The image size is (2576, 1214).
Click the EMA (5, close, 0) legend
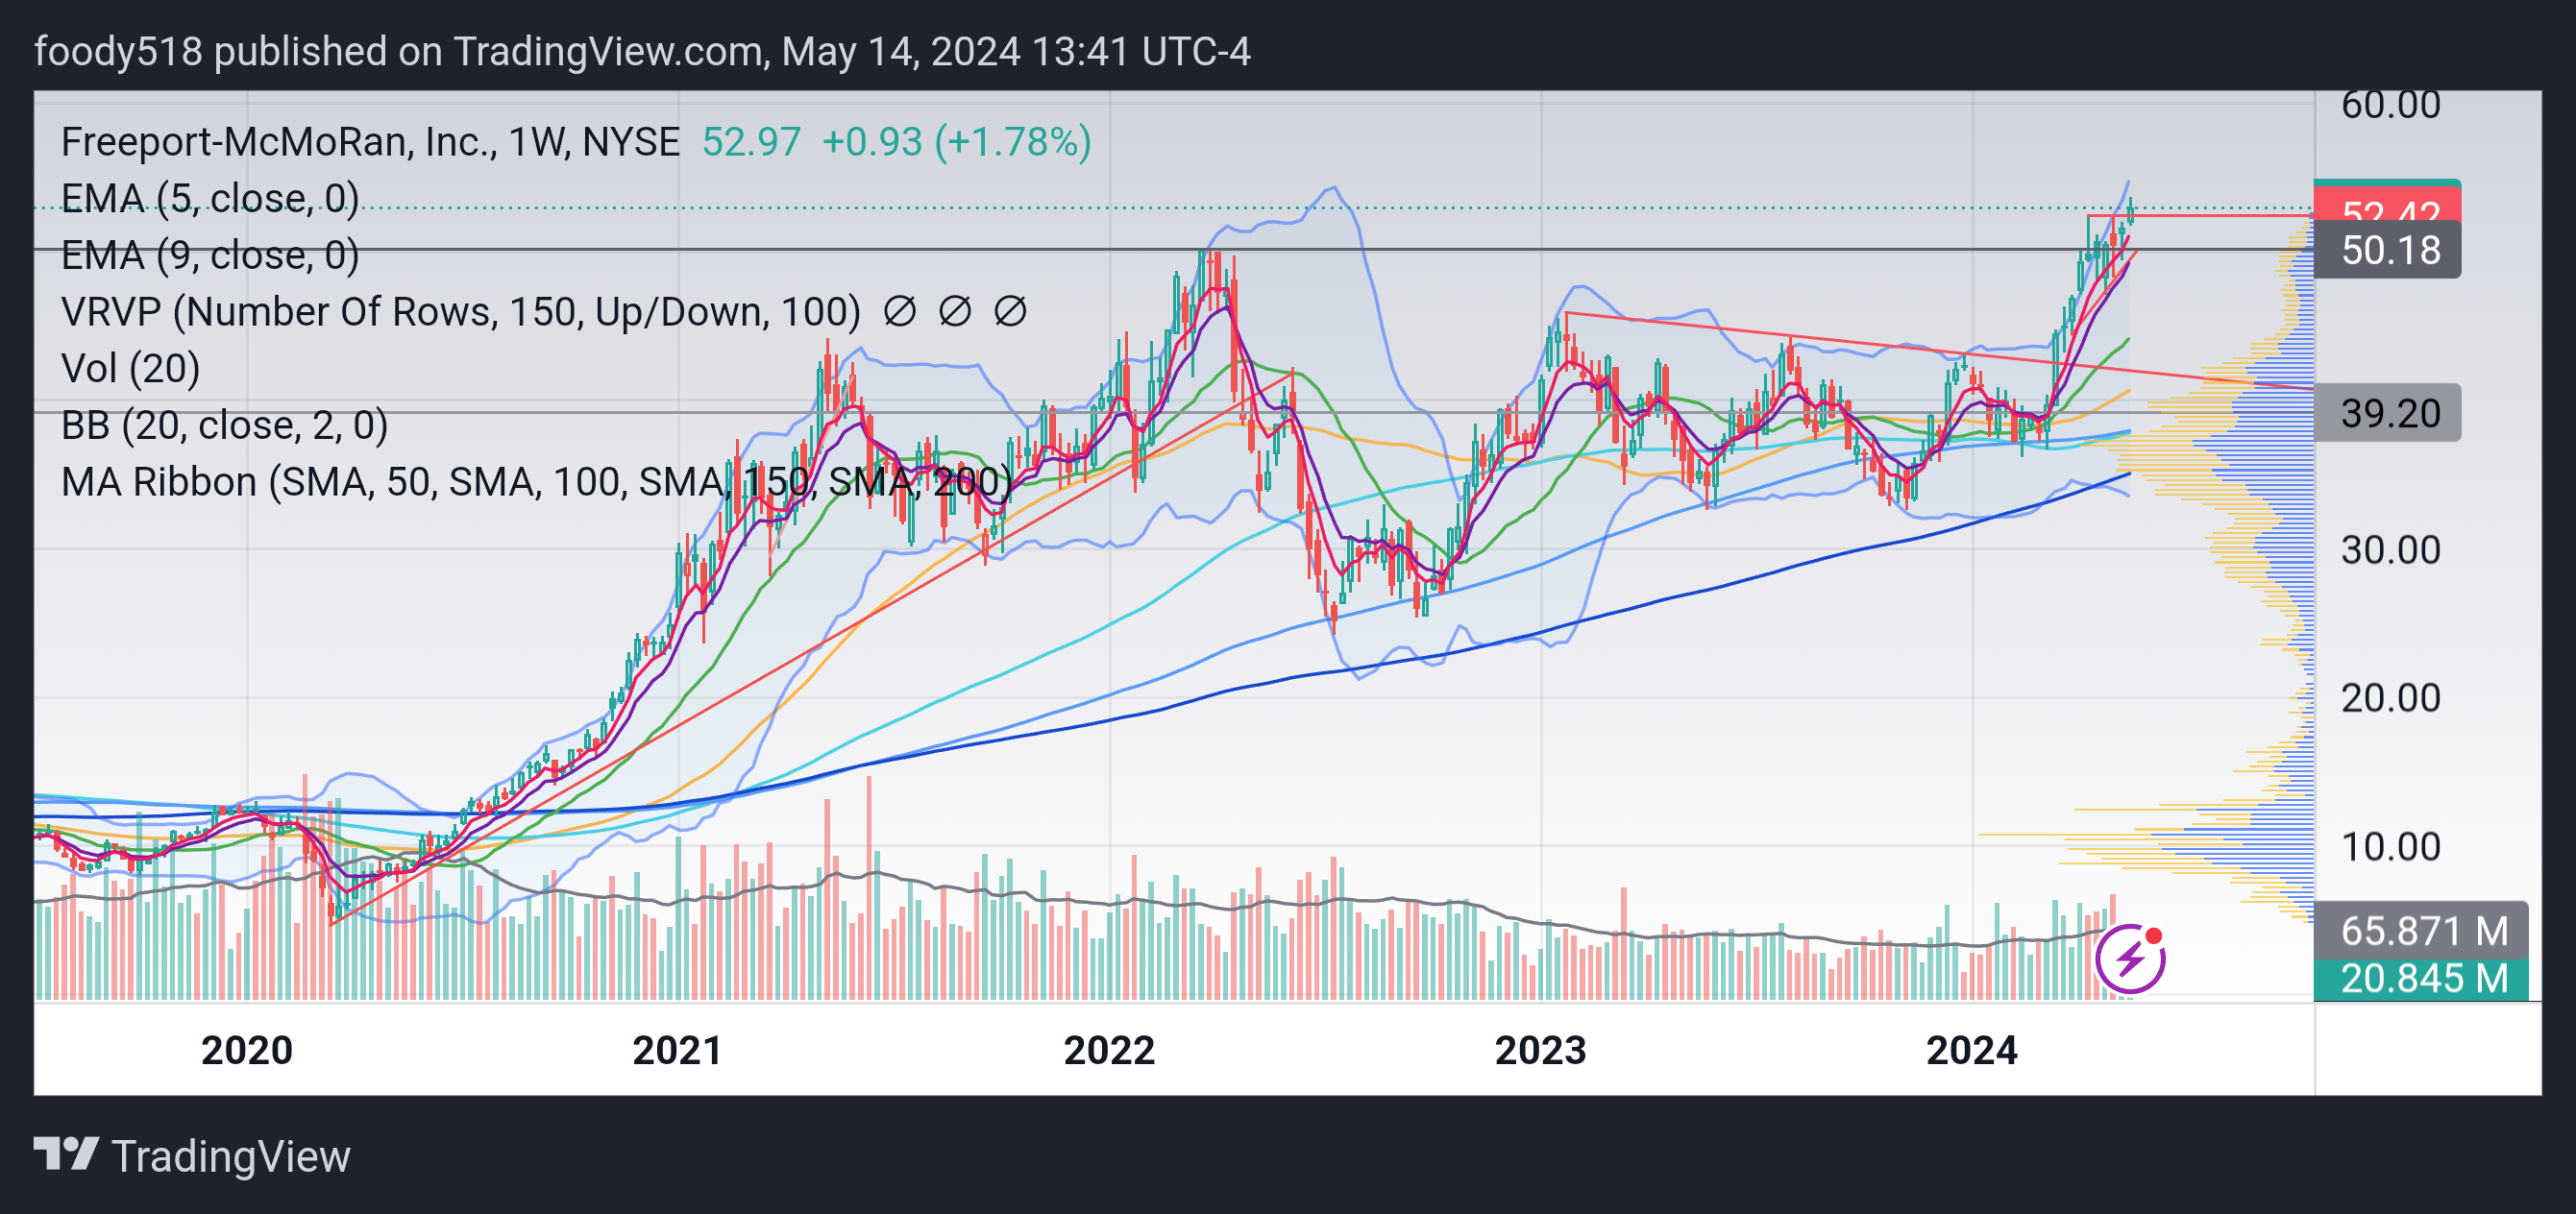210,199
